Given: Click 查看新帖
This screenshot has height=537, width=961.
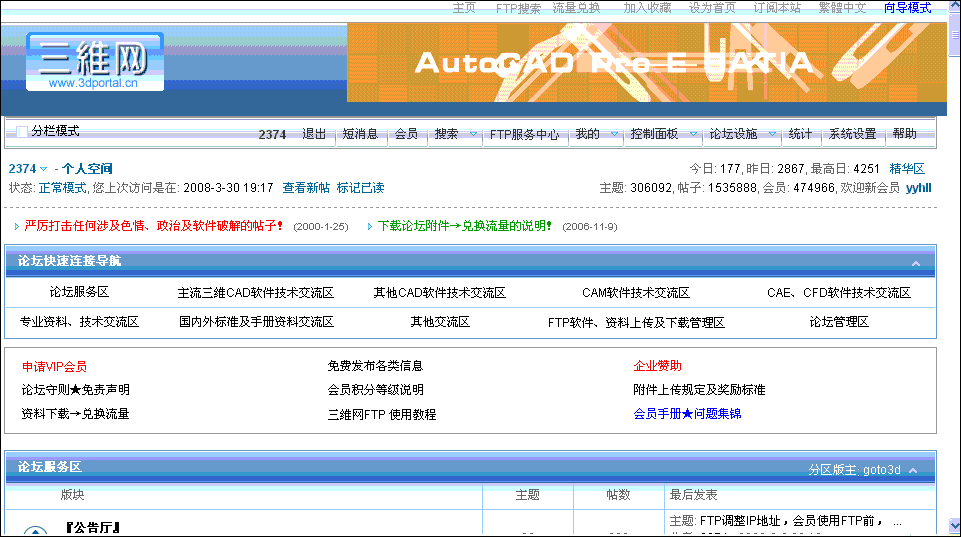Looking at the screenshot, I should (x=306, y=188).
